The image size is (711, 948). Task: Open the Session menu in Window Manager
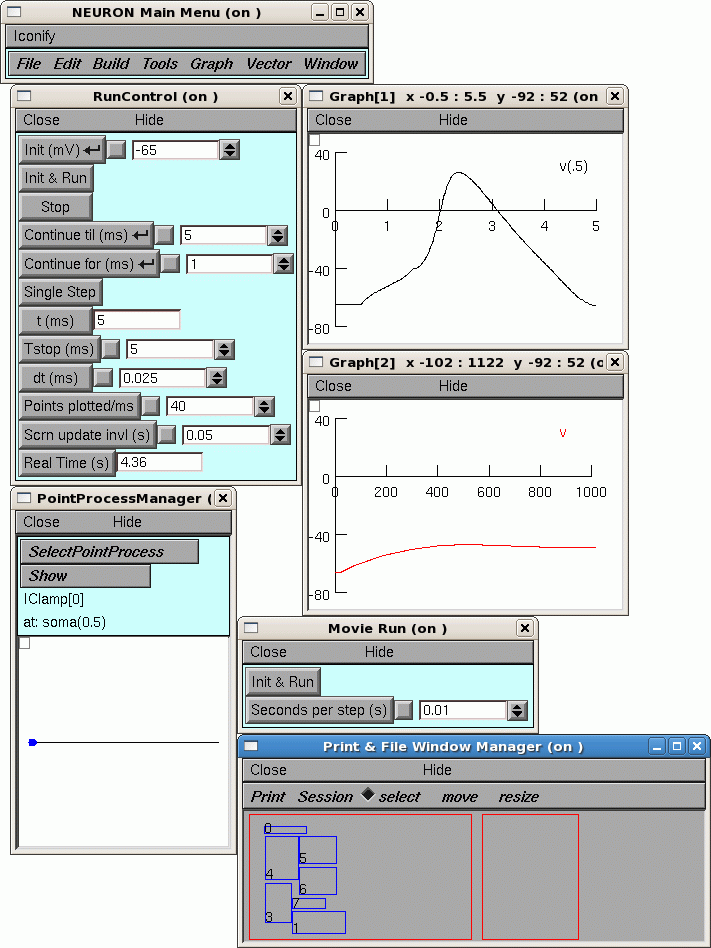click(x=325, y=797)
